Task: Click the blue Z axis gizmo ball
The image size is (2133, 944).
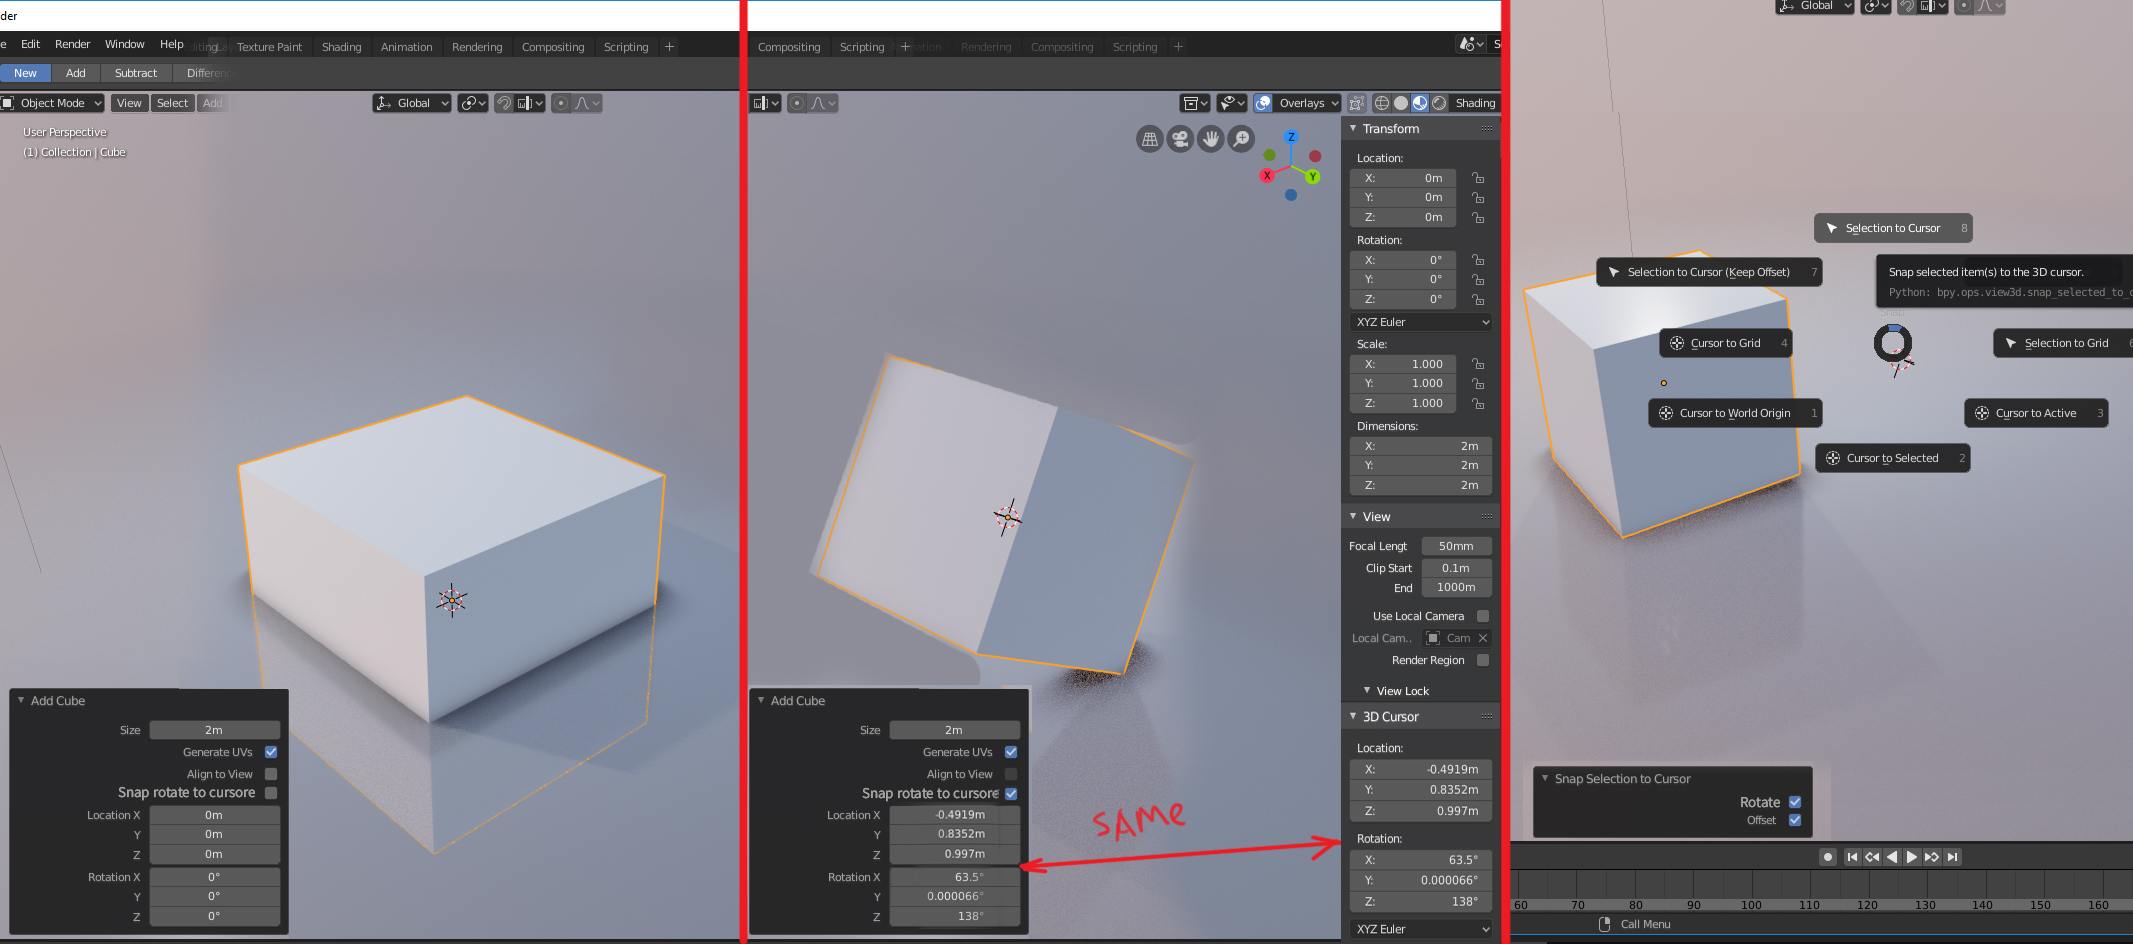Action: pyautogui.click(x=1291, y=137)
